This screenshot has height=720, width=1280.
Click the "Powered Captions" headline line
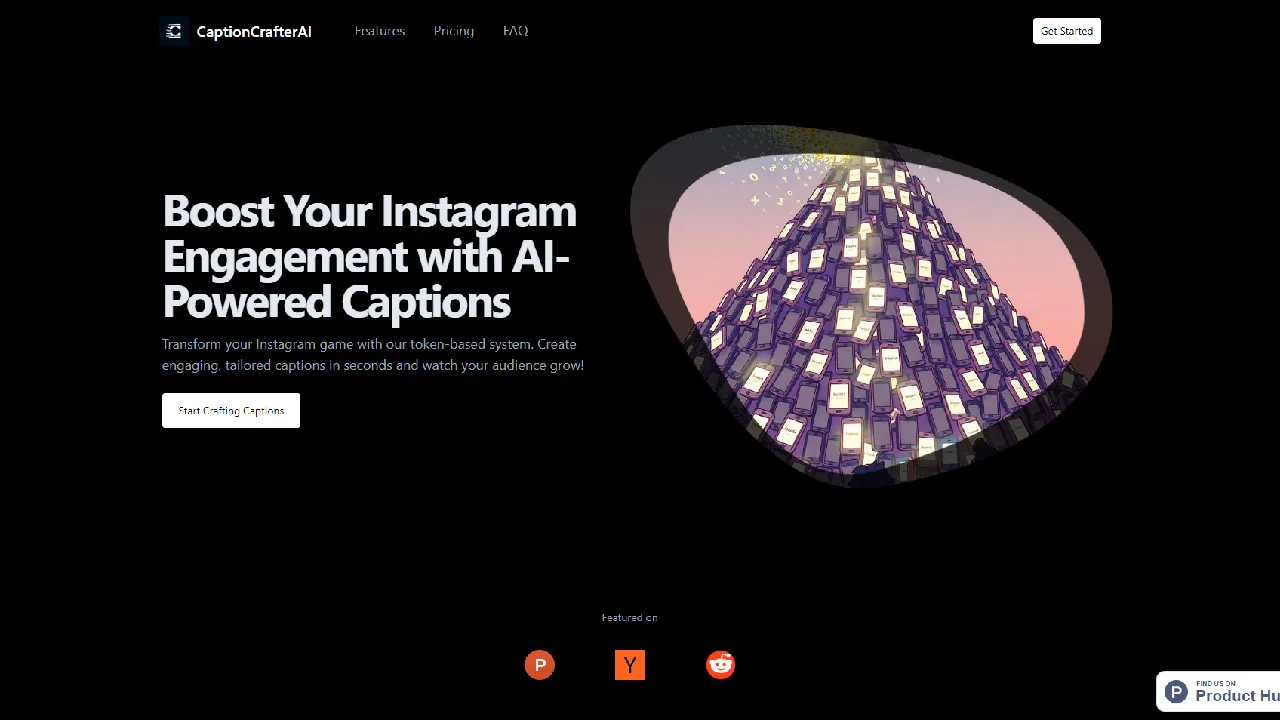click(336, 302)
